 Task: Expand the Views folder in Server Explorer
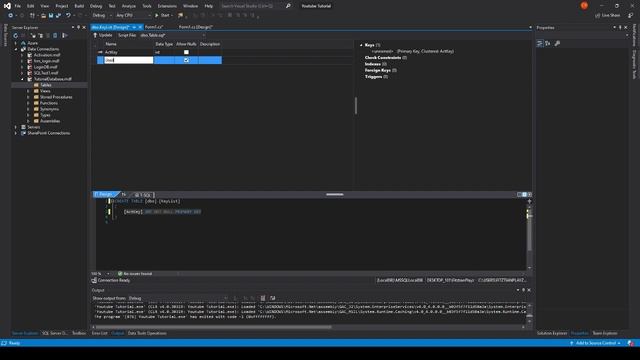(29, 91)
